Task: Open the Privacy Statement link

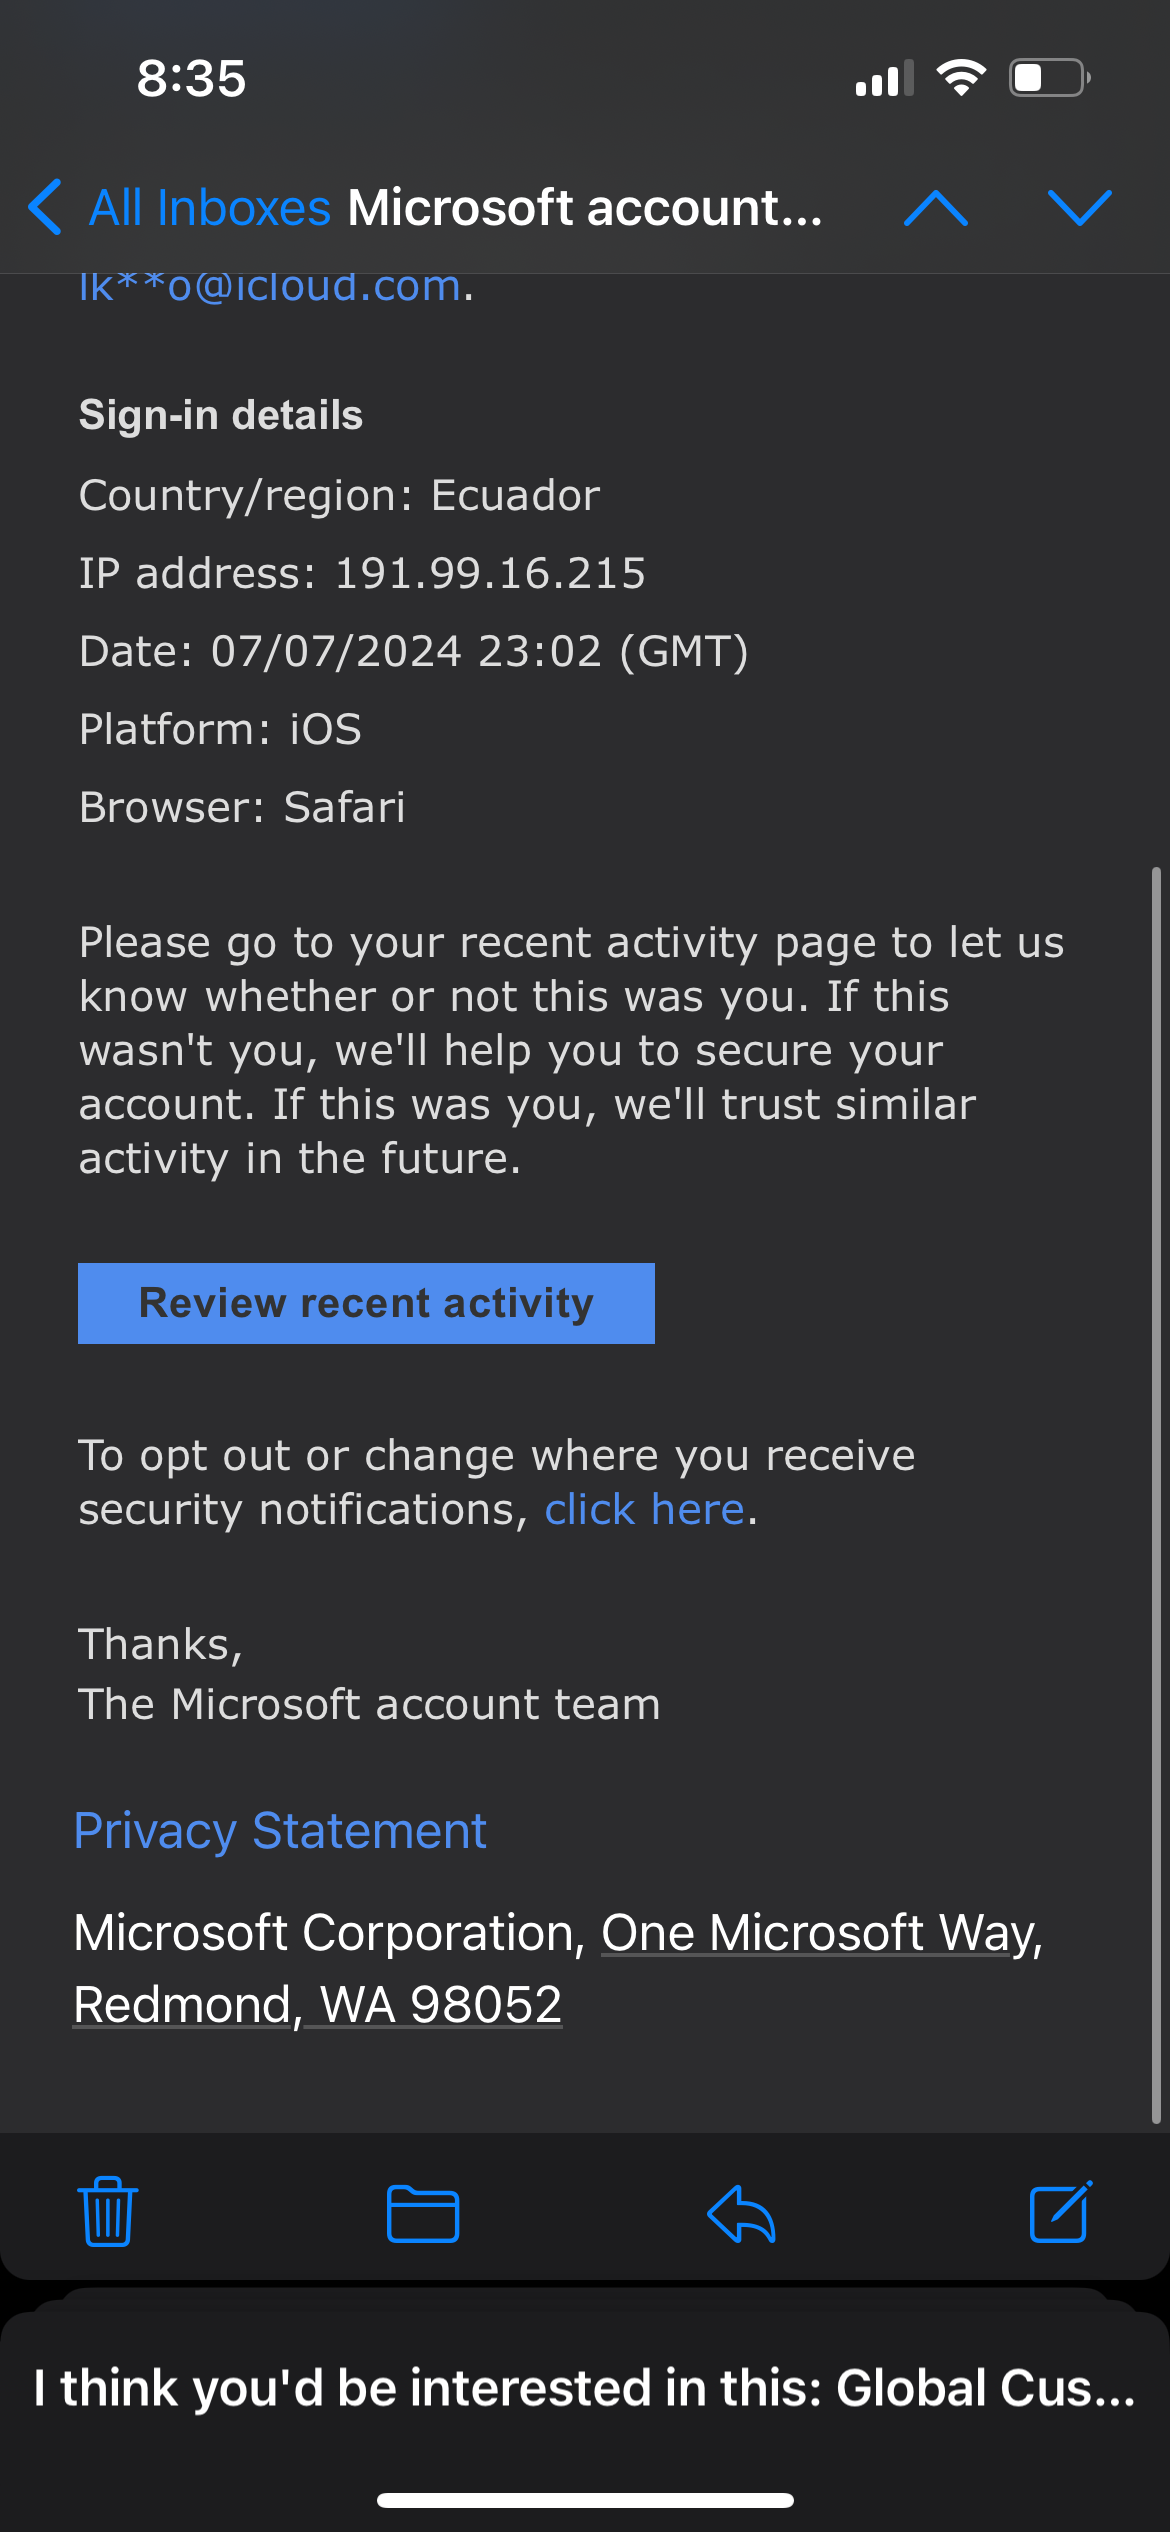Action: tap(280, 1831)
